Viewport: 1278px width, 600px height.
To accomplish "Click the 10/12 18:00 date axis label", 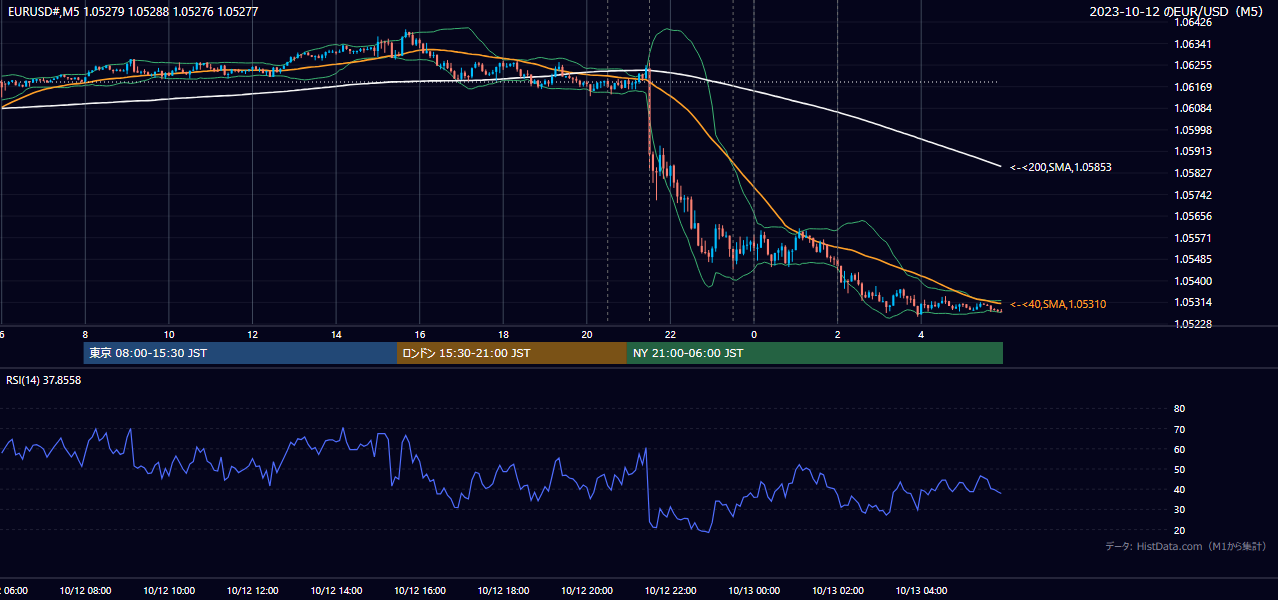I will pos(503,591).
